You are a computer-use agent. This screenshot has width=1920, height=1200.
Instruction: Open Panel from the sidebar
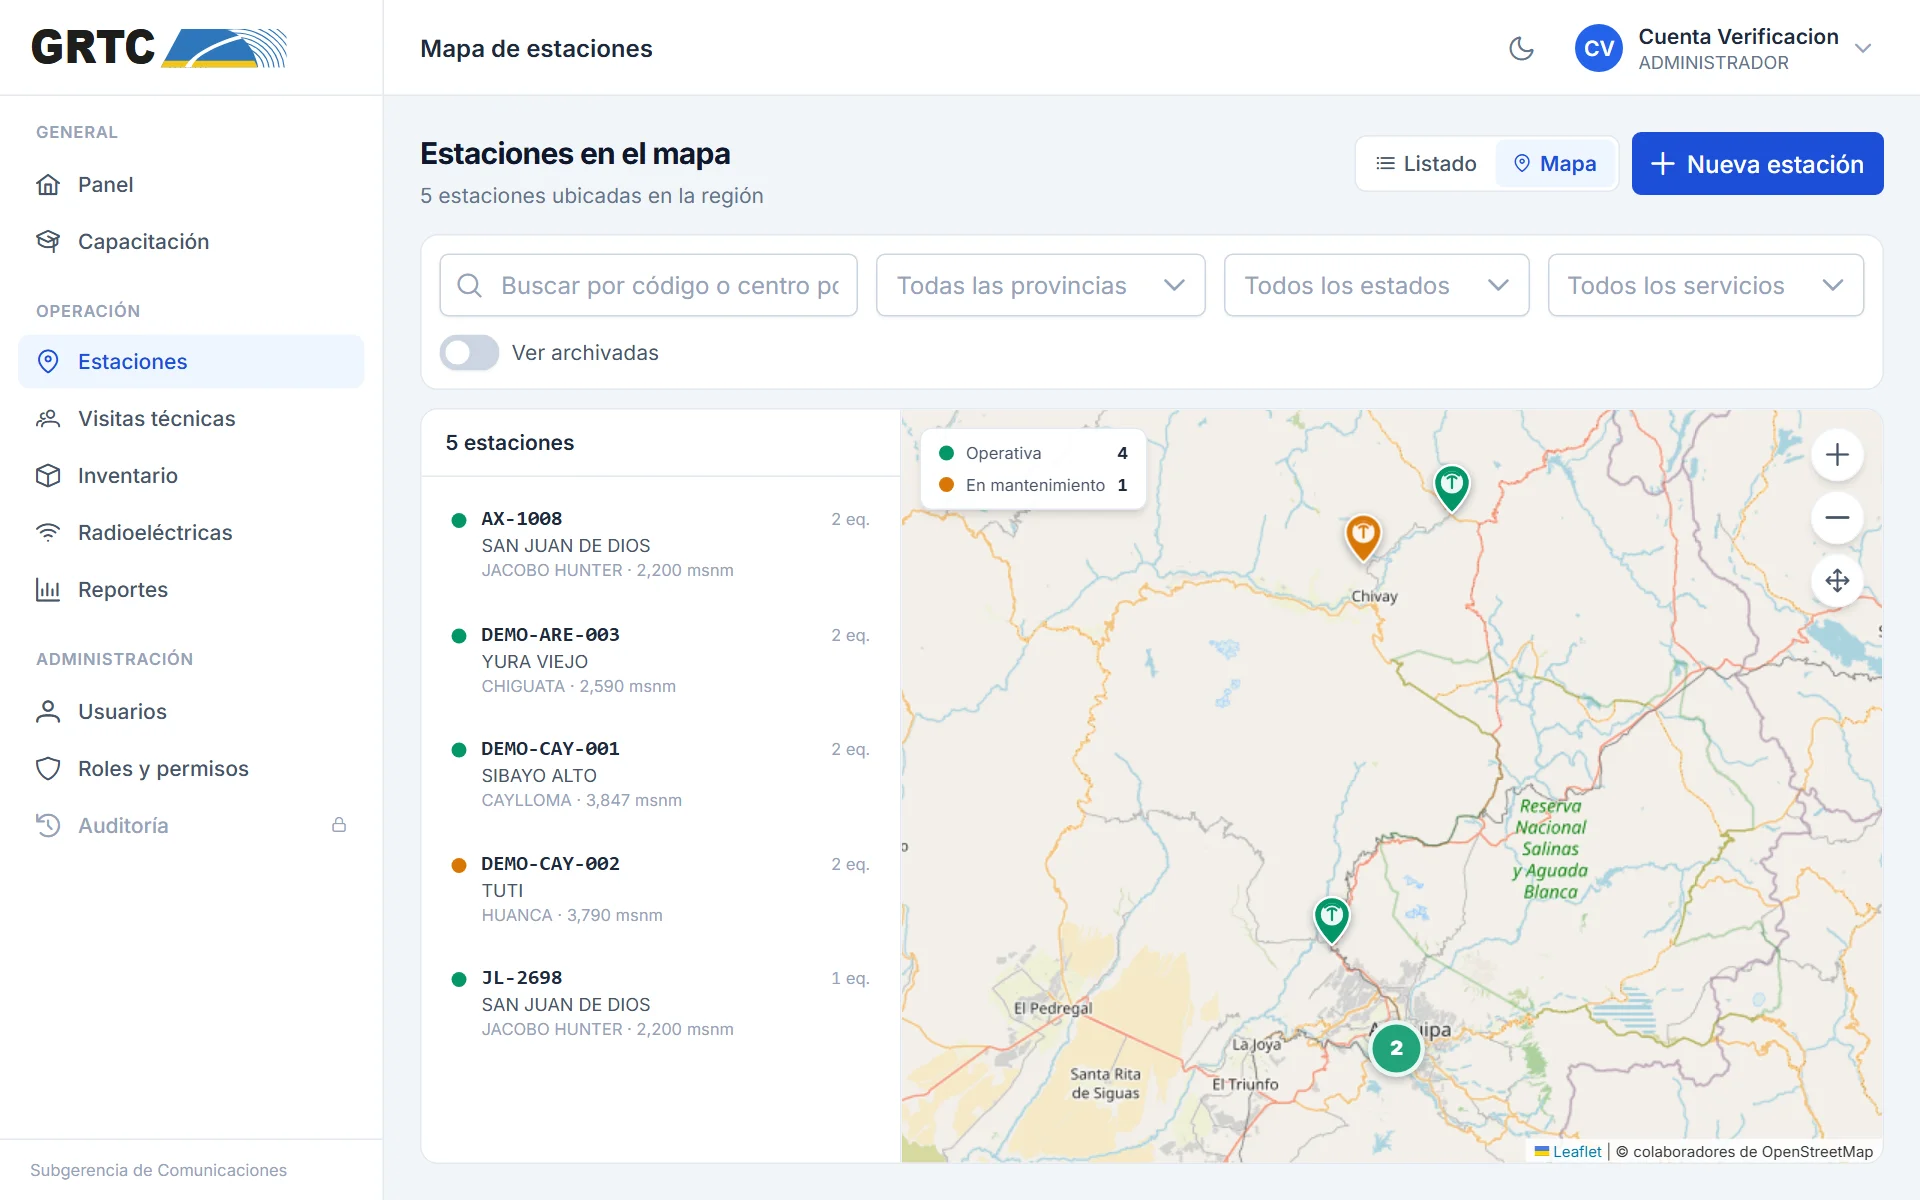point(191,185)
